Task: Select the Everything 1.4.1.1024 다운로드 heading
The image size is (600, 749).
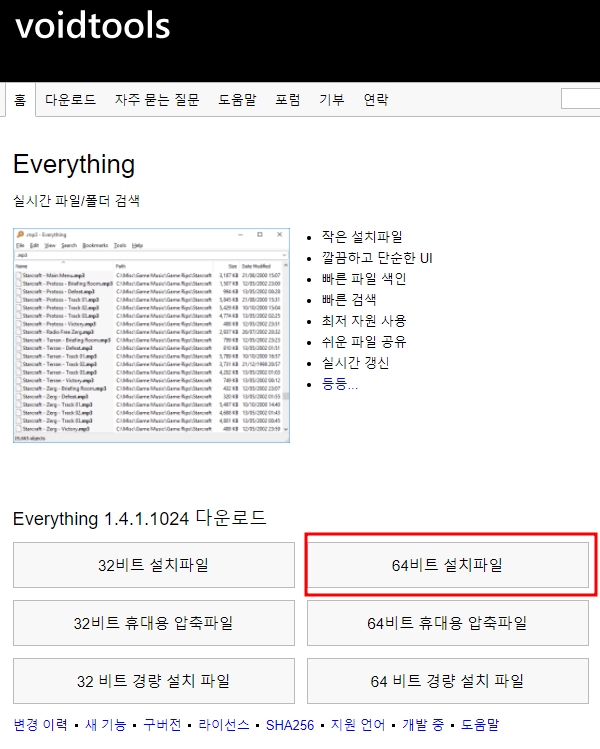Action: click(139, 518)
